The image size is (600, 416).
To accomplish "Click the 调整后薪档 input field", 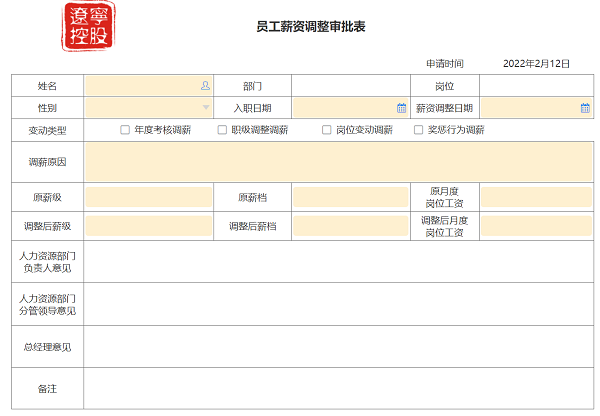I will [351, 226].
